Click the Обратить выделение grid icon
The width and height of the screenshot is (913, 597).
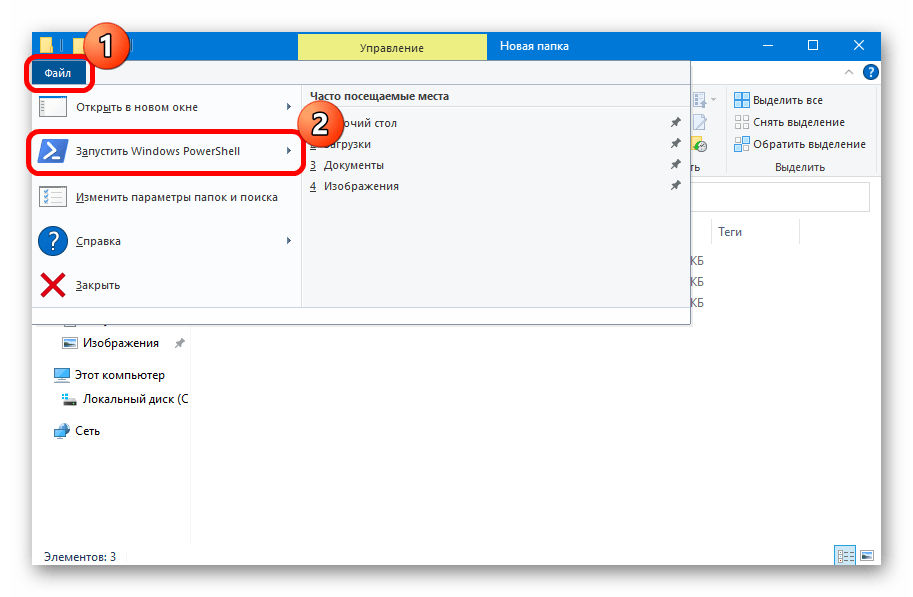(742, 144)
